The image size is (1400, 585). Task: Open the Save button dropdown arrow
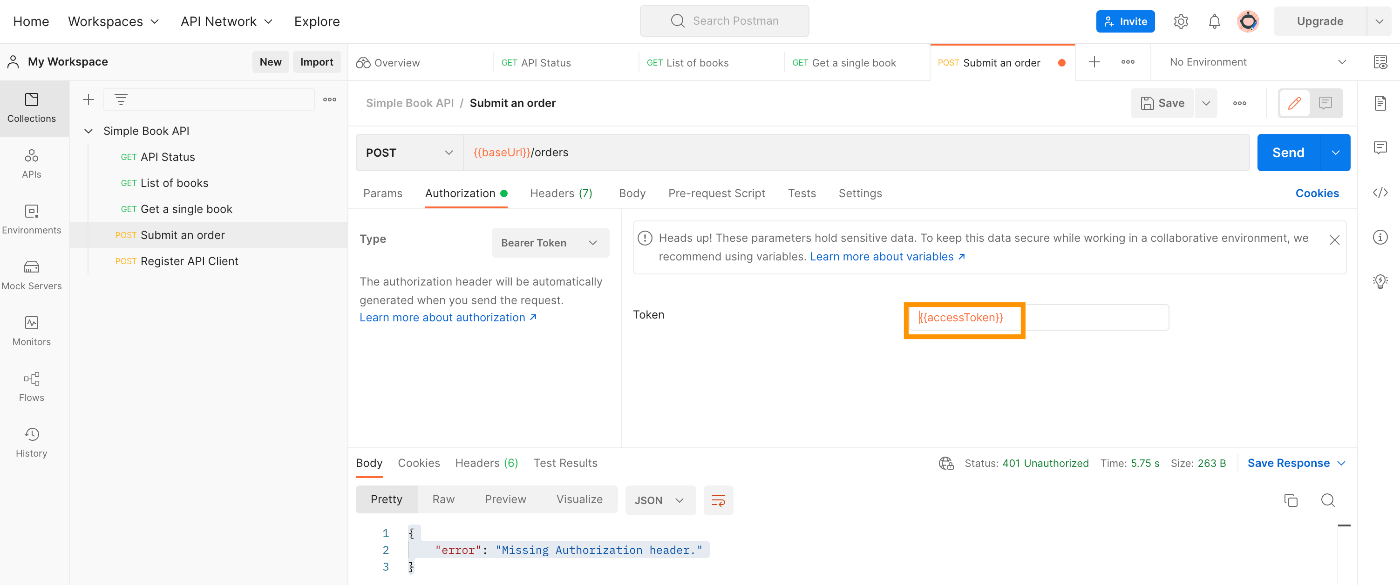1205,103
